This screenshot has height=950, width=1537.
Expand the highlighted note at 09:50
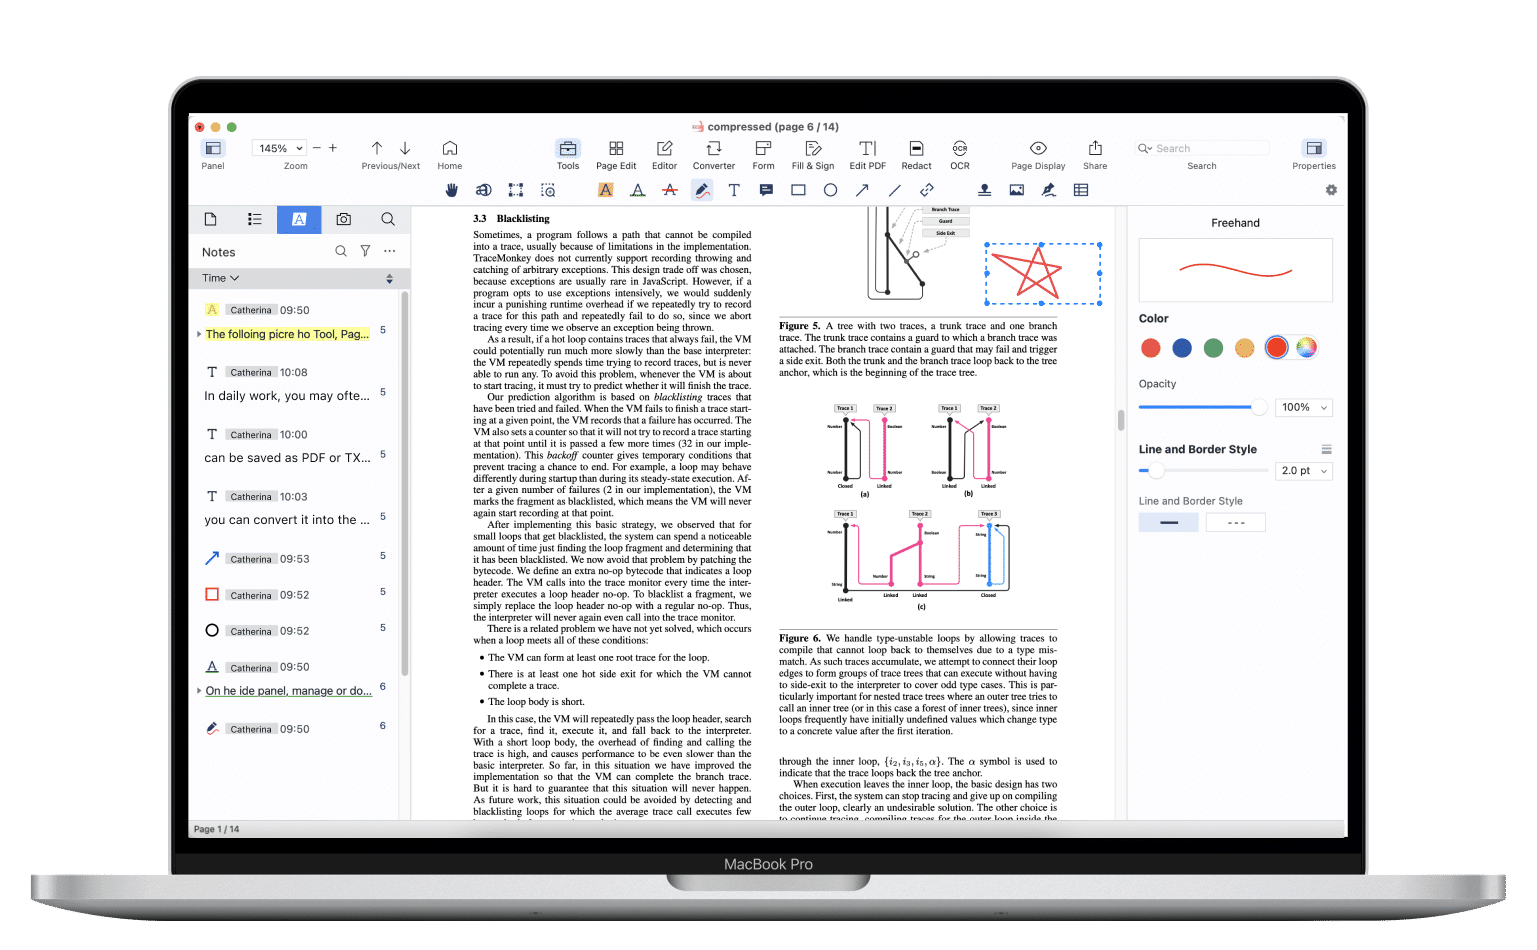(x=199, y=335)
